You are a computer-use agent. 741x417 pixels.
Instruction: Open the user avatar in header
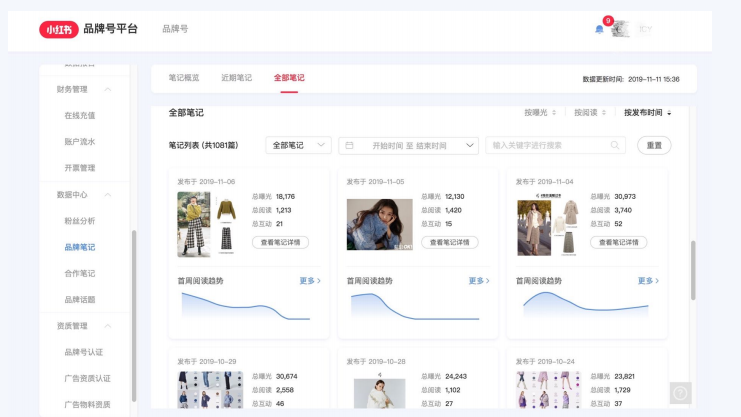621,29
